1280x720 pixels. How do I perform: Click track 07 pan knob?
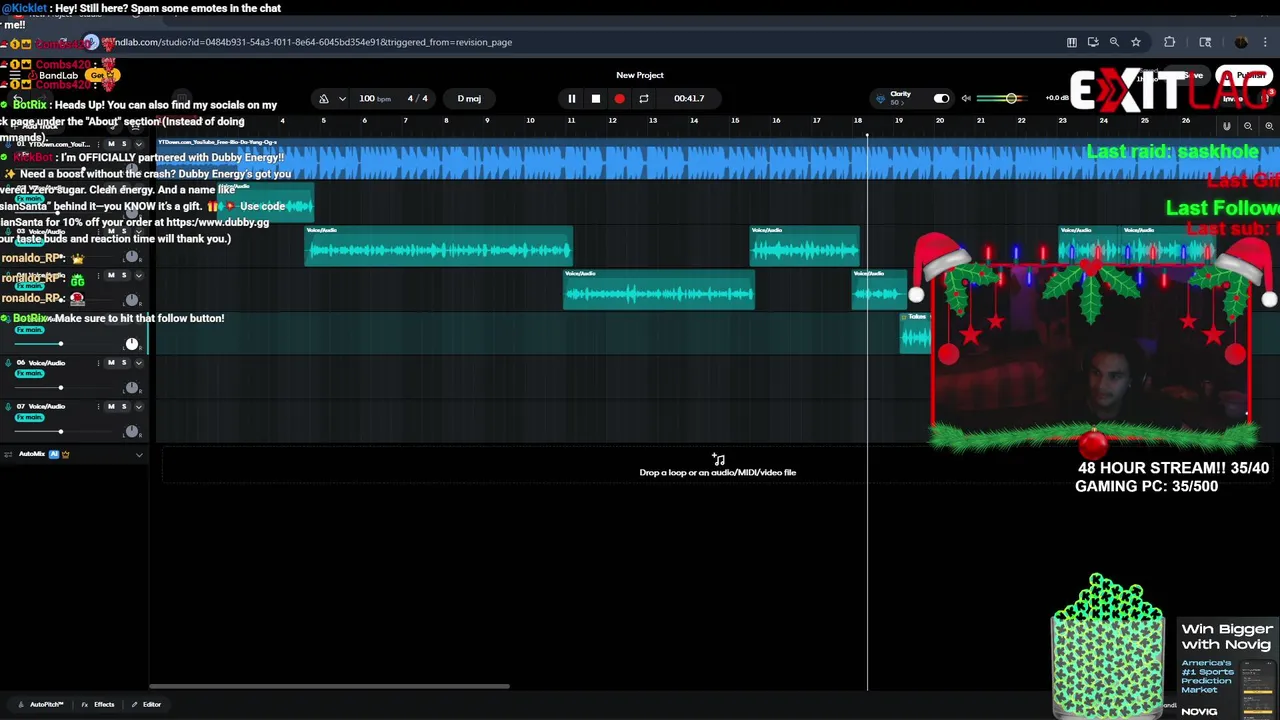click(131, 432)
